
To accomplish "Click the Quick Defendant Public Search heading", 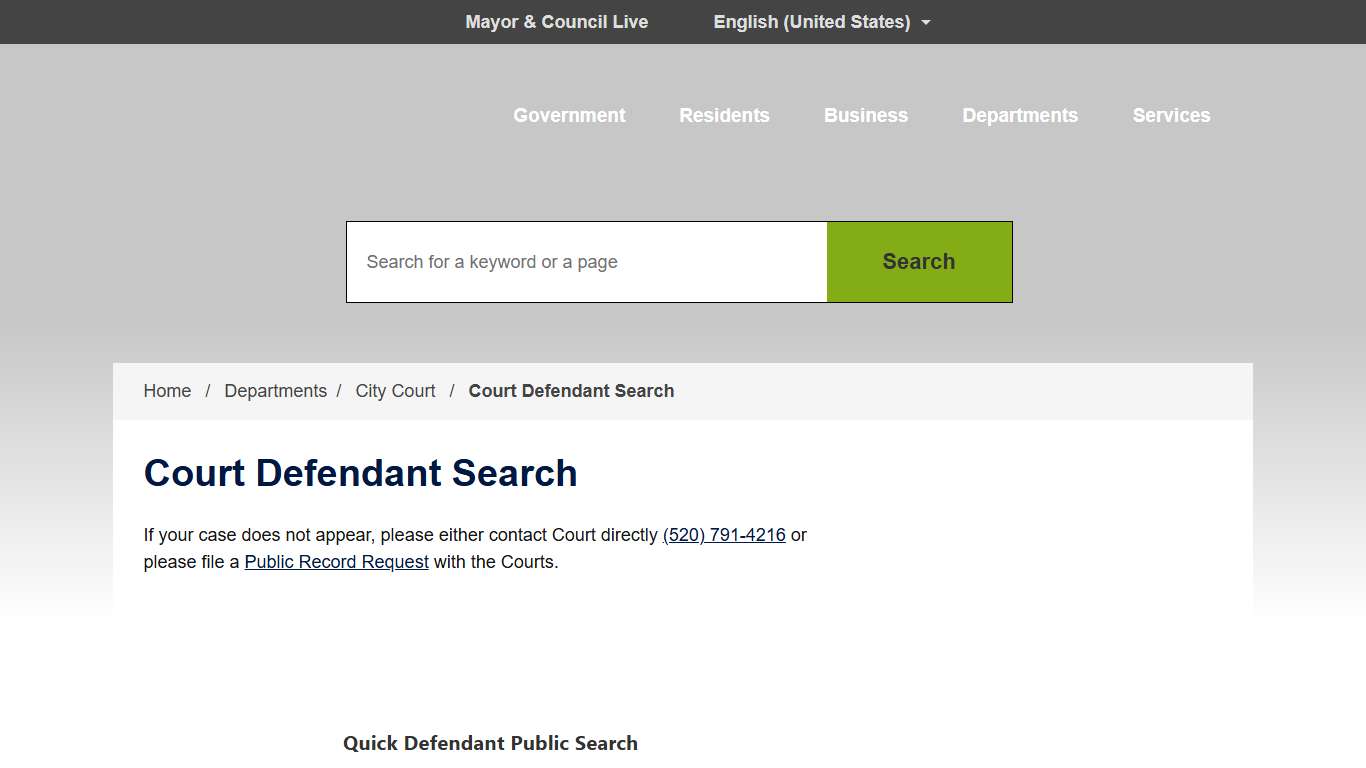I will point(490,743).
